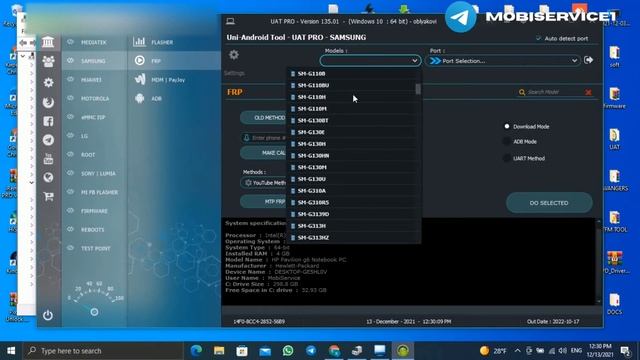Clear model search with red X
The height and width of the screenshot is (360, 640).
pos(588,92)
